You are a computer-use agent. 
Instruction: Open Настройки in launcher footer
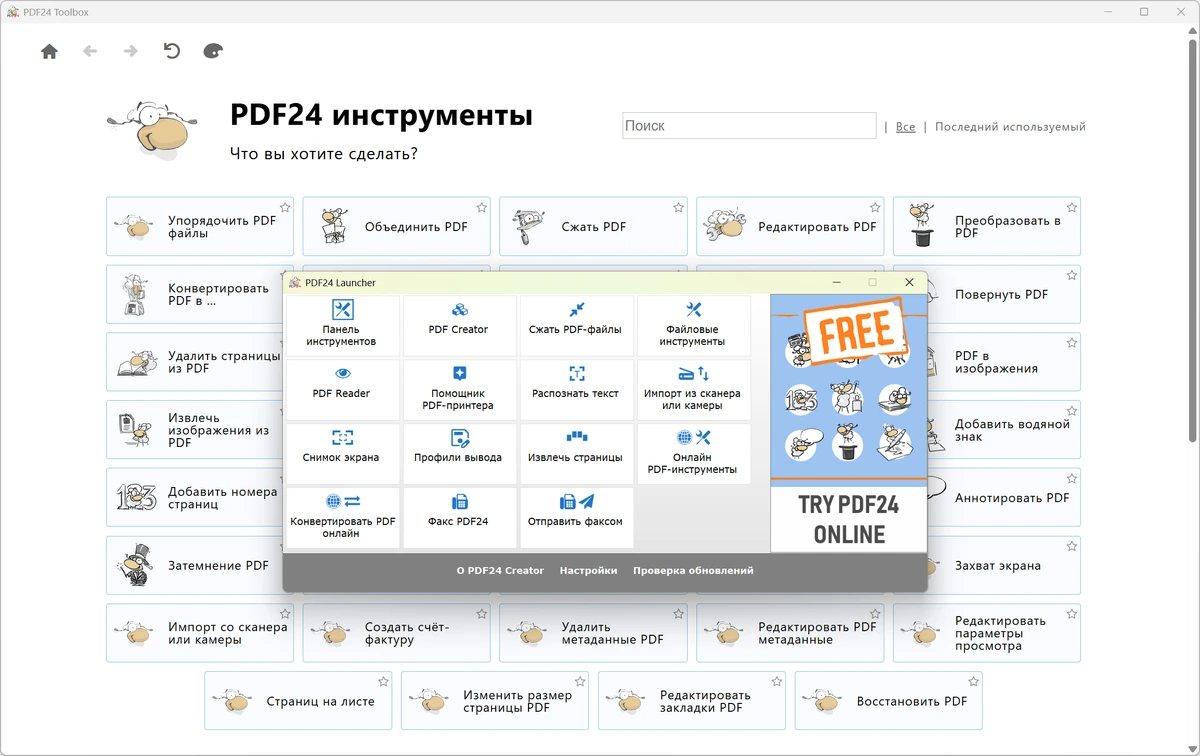[x=588, y=571]
